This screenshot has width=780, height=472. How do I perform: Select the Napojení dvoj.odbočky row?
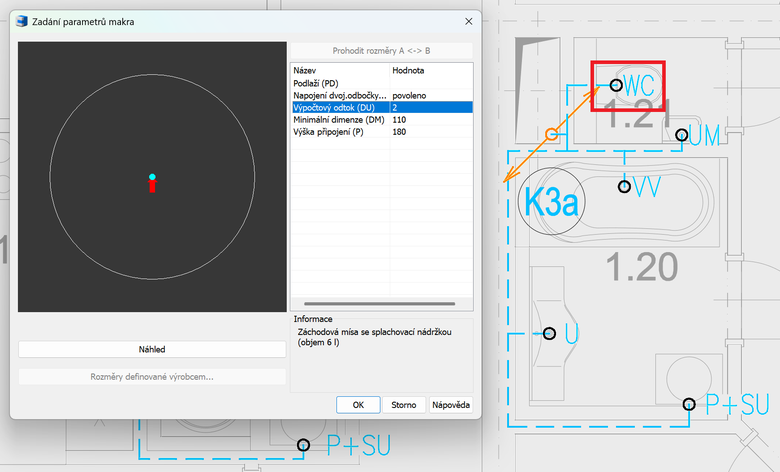[382, 95]
